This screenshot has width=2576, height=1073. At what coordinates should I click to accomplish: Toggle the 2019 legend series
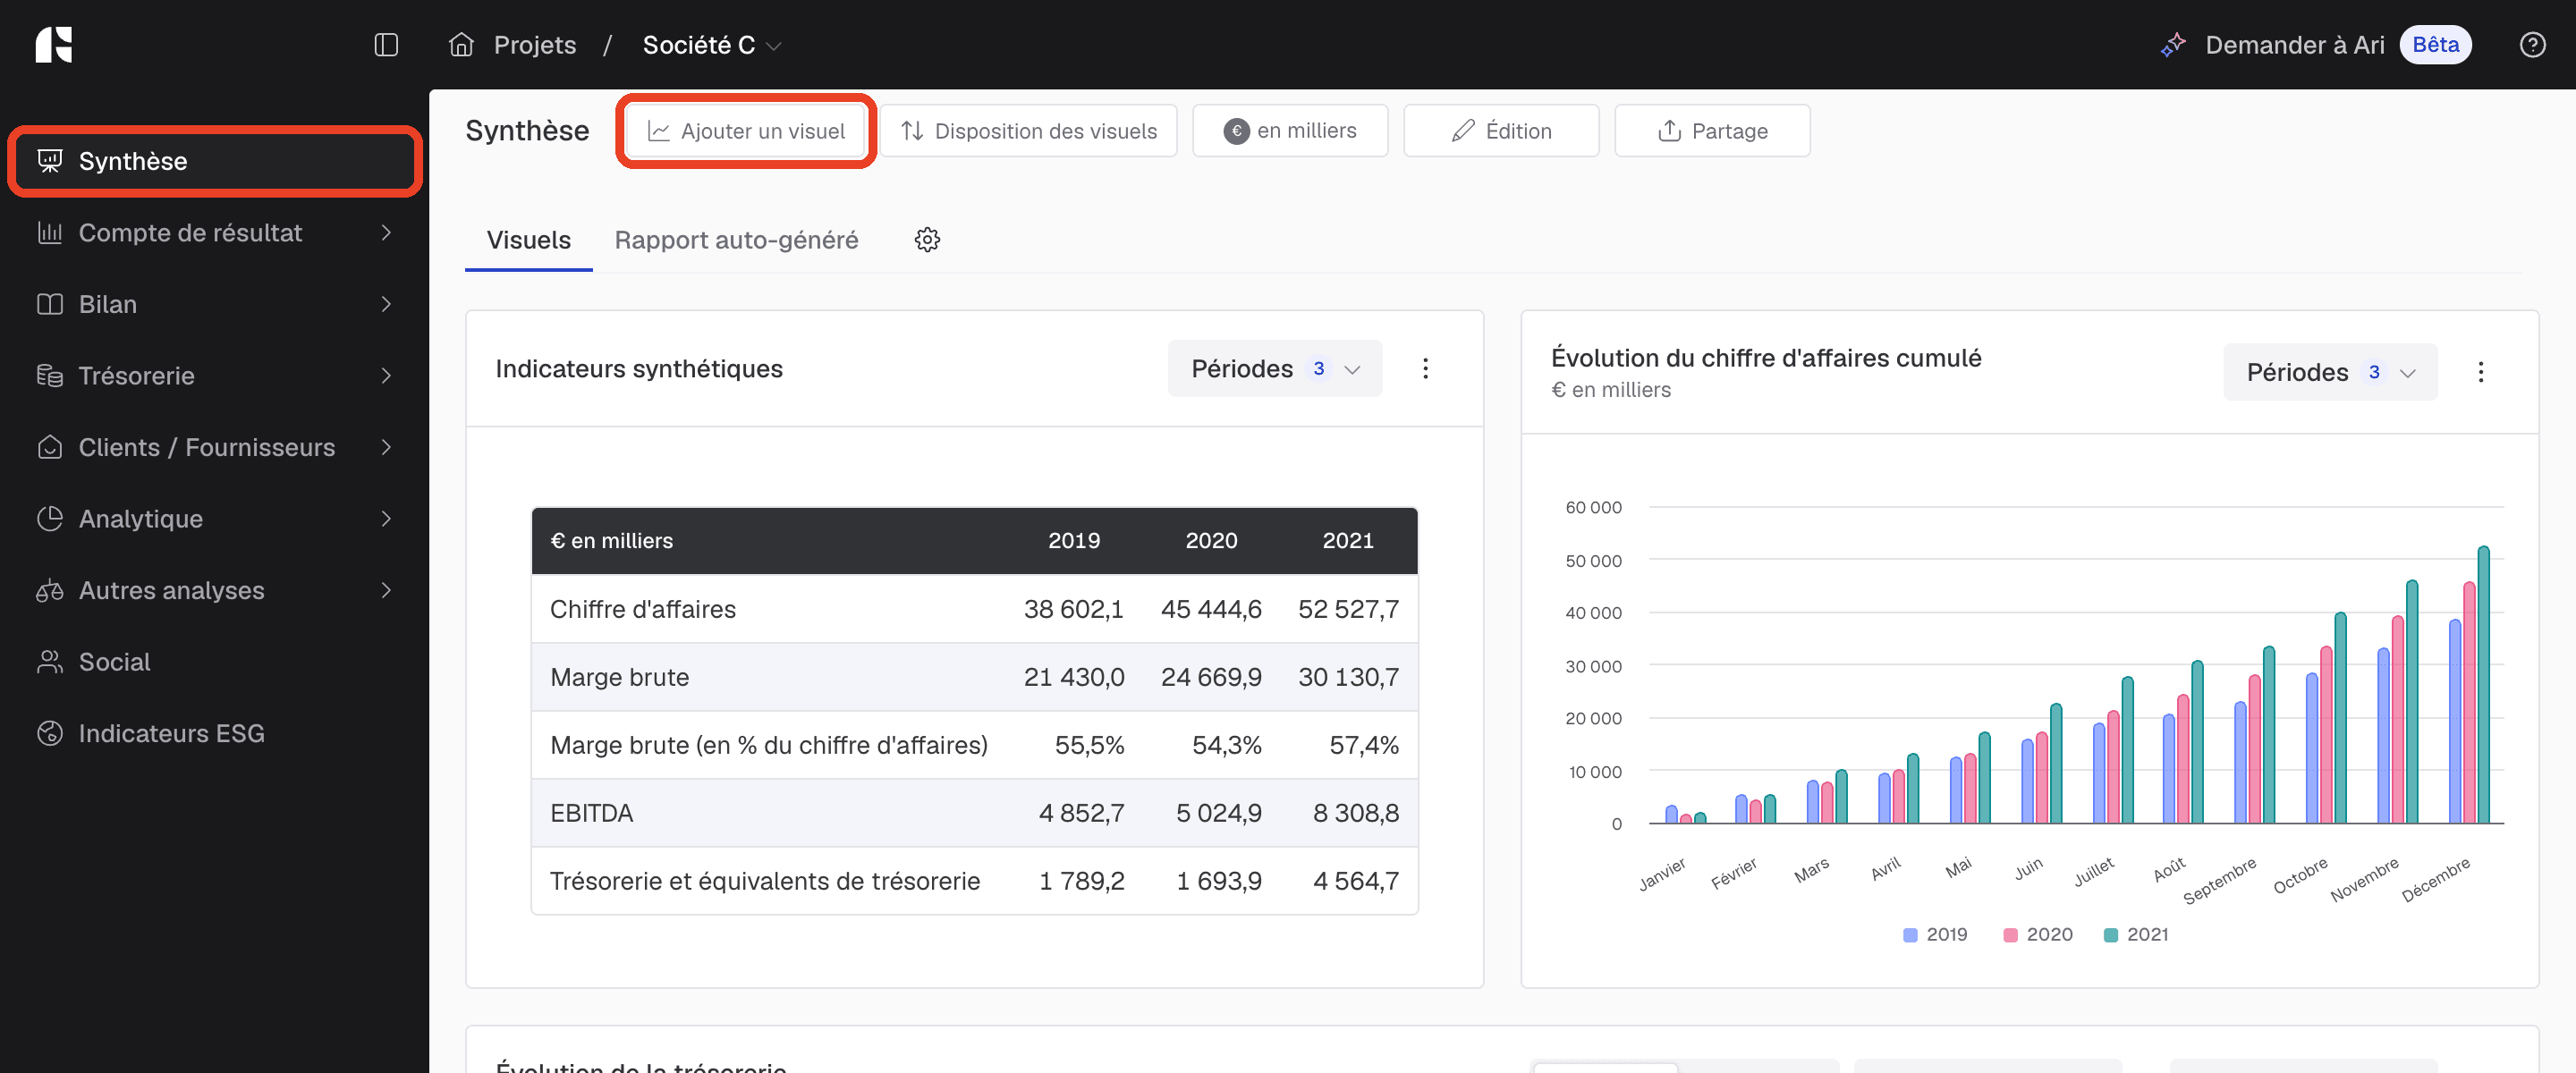tap(1935, 934)
